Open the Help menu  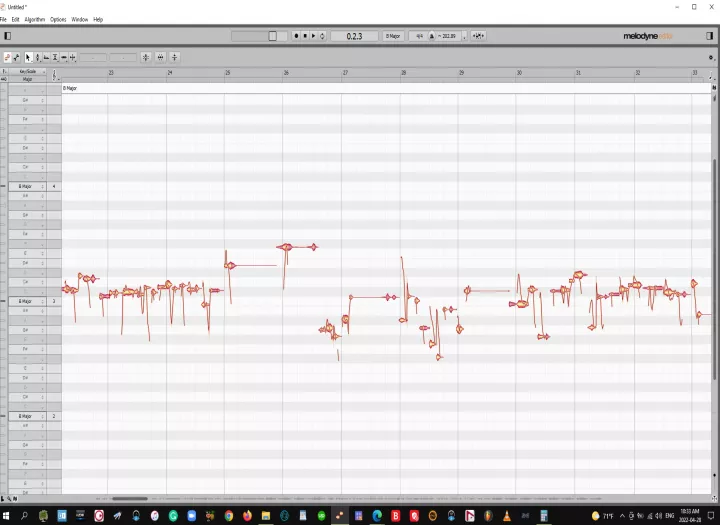pos(98,19)
